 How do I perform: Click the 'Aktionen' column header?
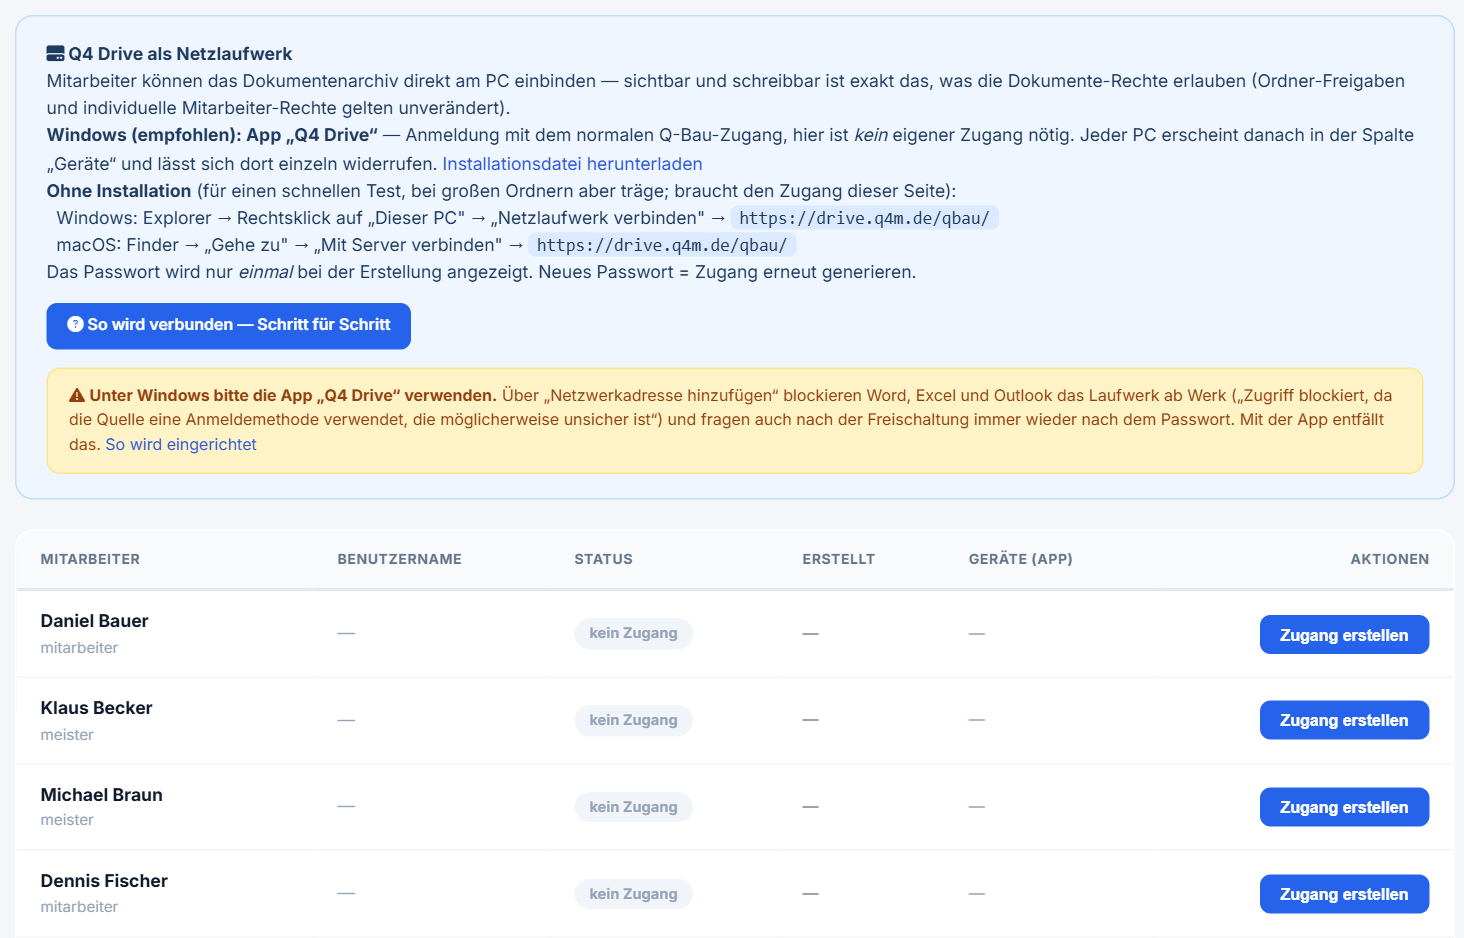tap(1389, 559)
